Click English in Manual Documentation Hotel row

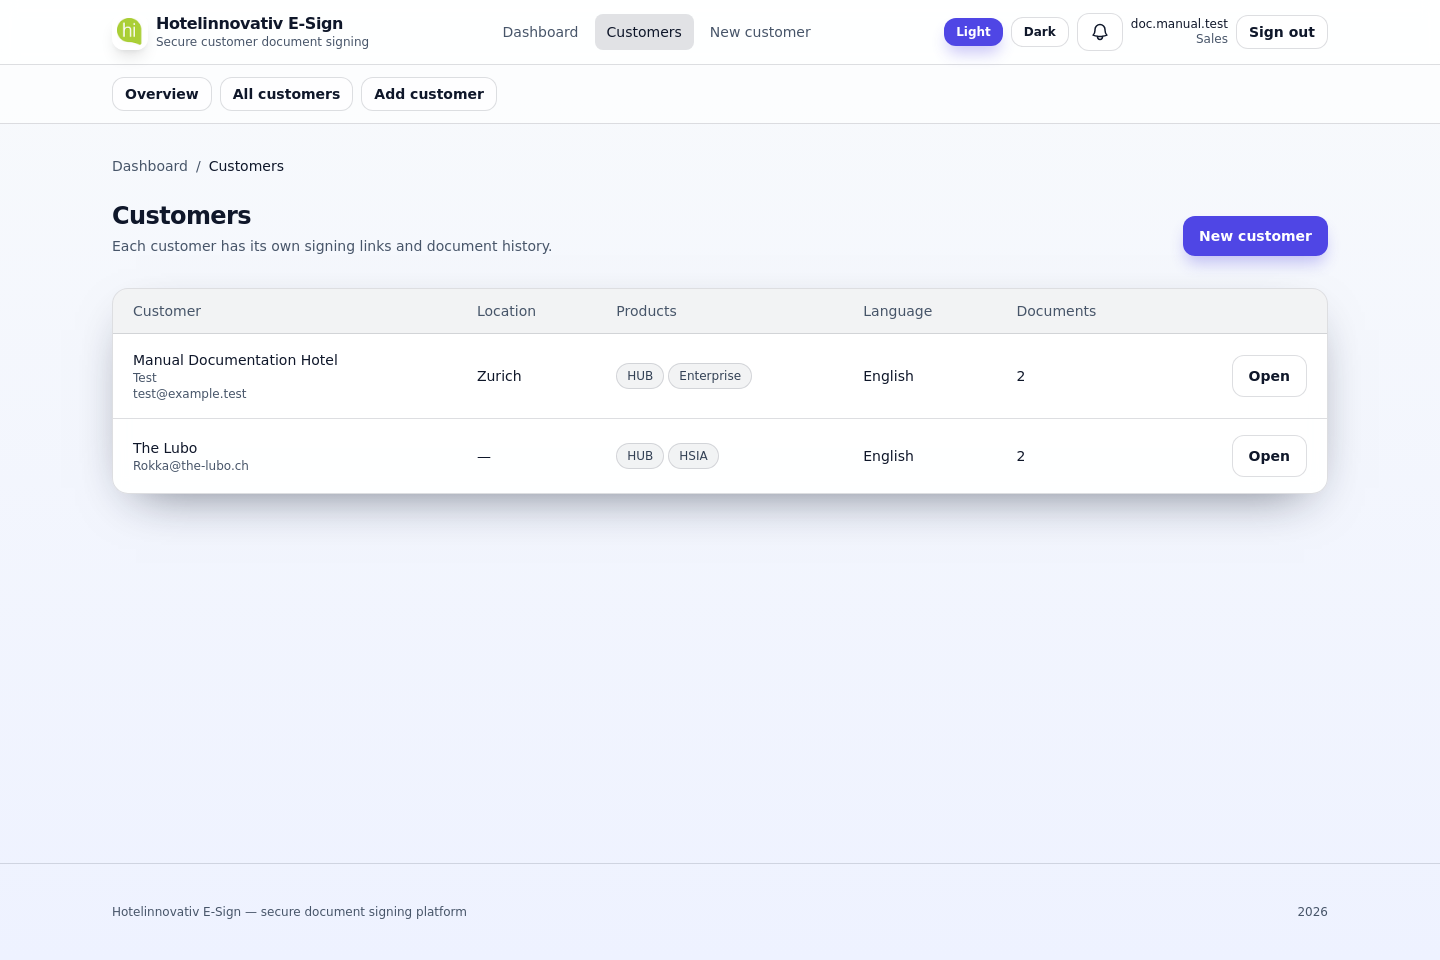888,376
